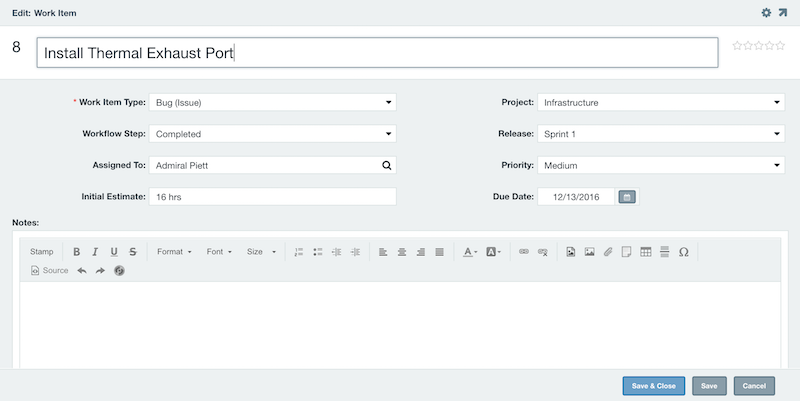Screen dimensions: 800x401
Task: Insert a table into Notes
Action: pyautogui.click(x=645, y=252)
